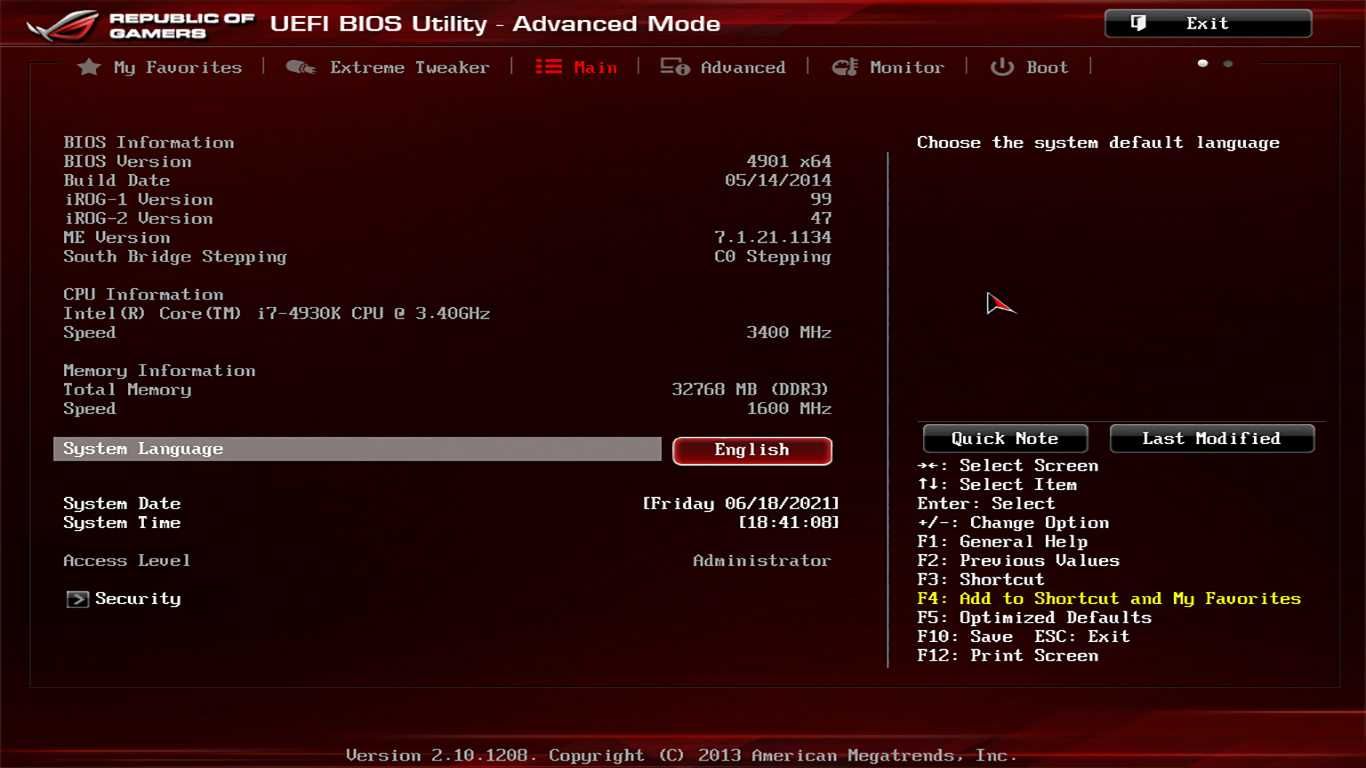Click Total Memory value 32768 MB (DDR3)

coord(751,390)
